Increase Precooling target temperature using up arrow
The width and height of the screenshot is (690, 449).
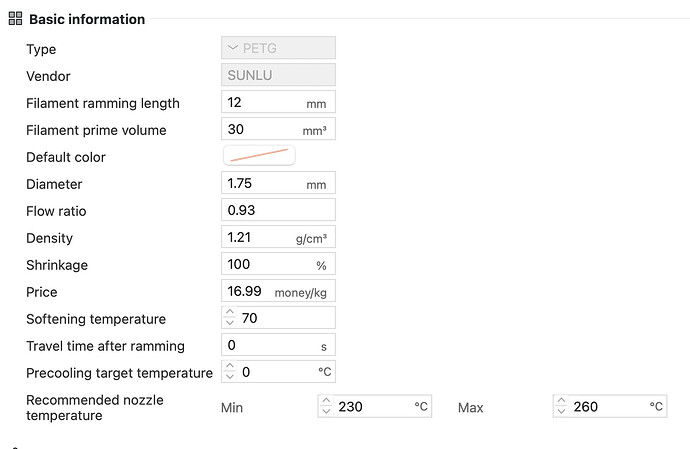click(x=230, y=366)
